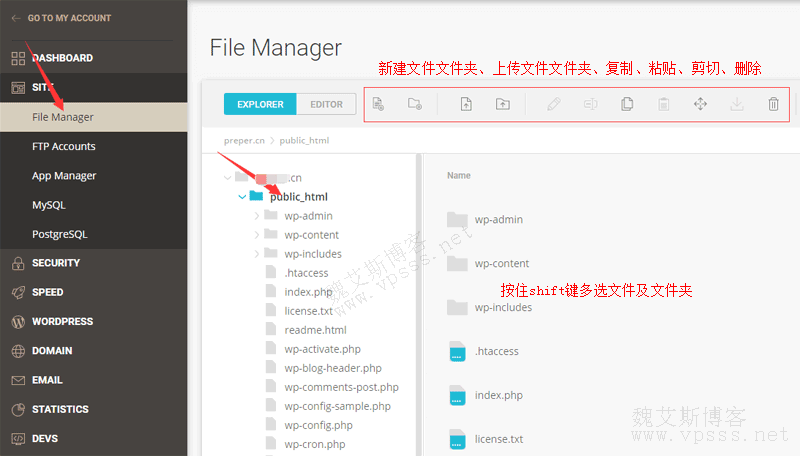Select the Explorer tab

(260, 104)
